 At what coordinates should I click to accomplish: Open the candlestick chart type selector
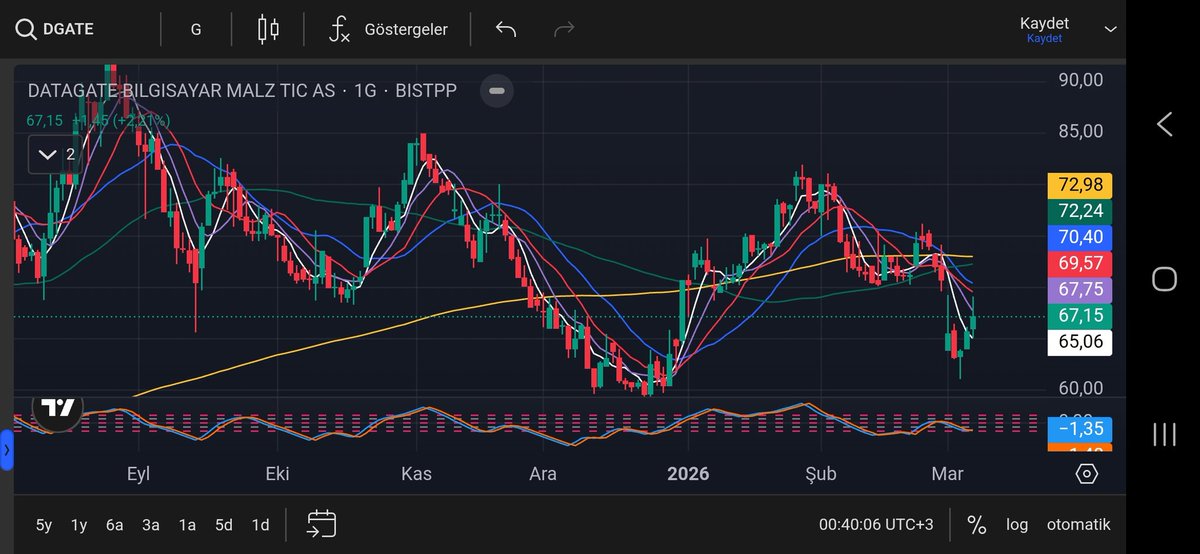pyautogui.click(x=268, y=29)
